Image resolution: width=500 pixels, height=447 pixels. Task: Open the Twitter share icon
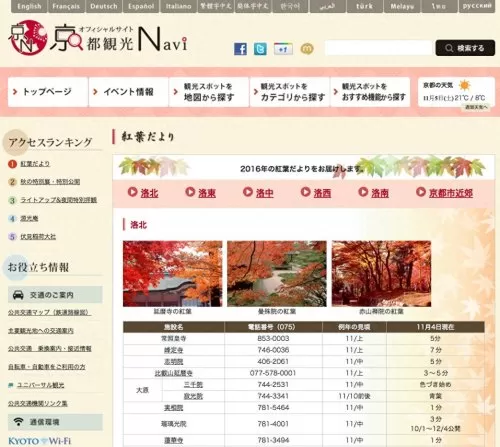click(x=260, y=49)
